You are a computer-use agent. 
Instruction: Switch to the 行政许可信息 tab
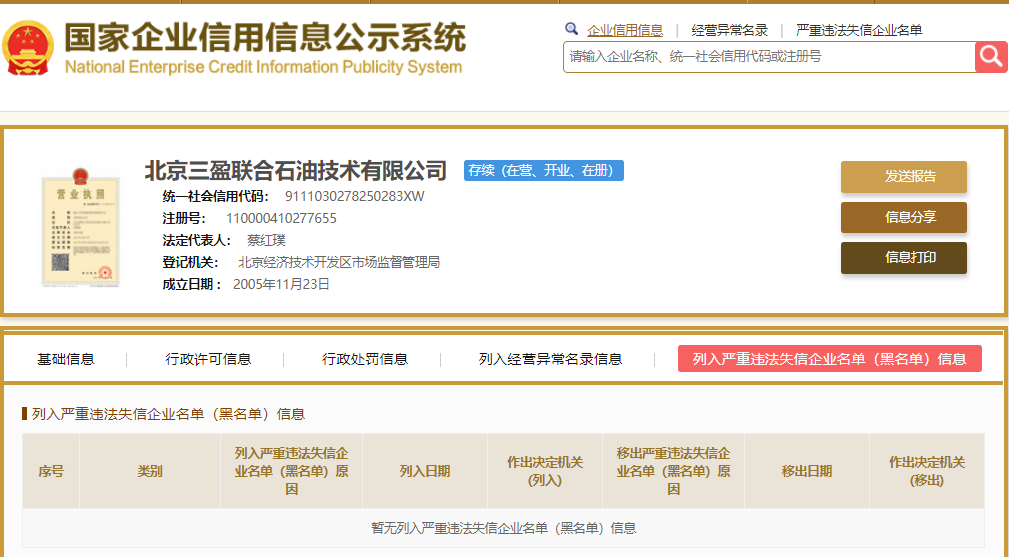[208, 359]
